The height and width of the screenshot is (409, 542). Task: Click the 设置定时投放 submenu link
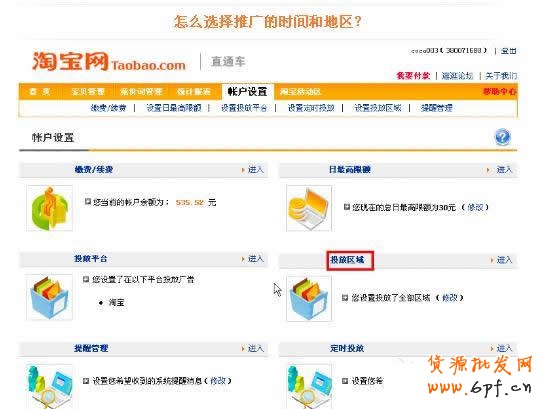[311, 108]
